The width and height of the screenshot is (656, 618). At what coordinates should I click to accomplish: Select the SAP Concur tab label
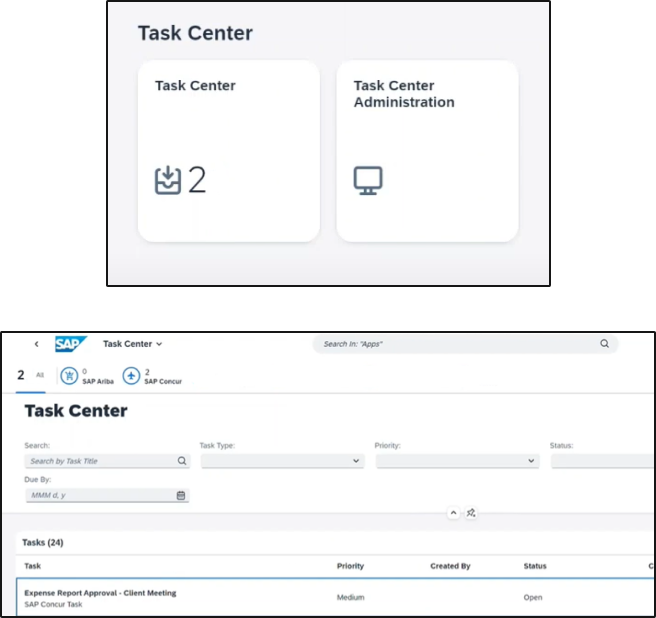163,382
